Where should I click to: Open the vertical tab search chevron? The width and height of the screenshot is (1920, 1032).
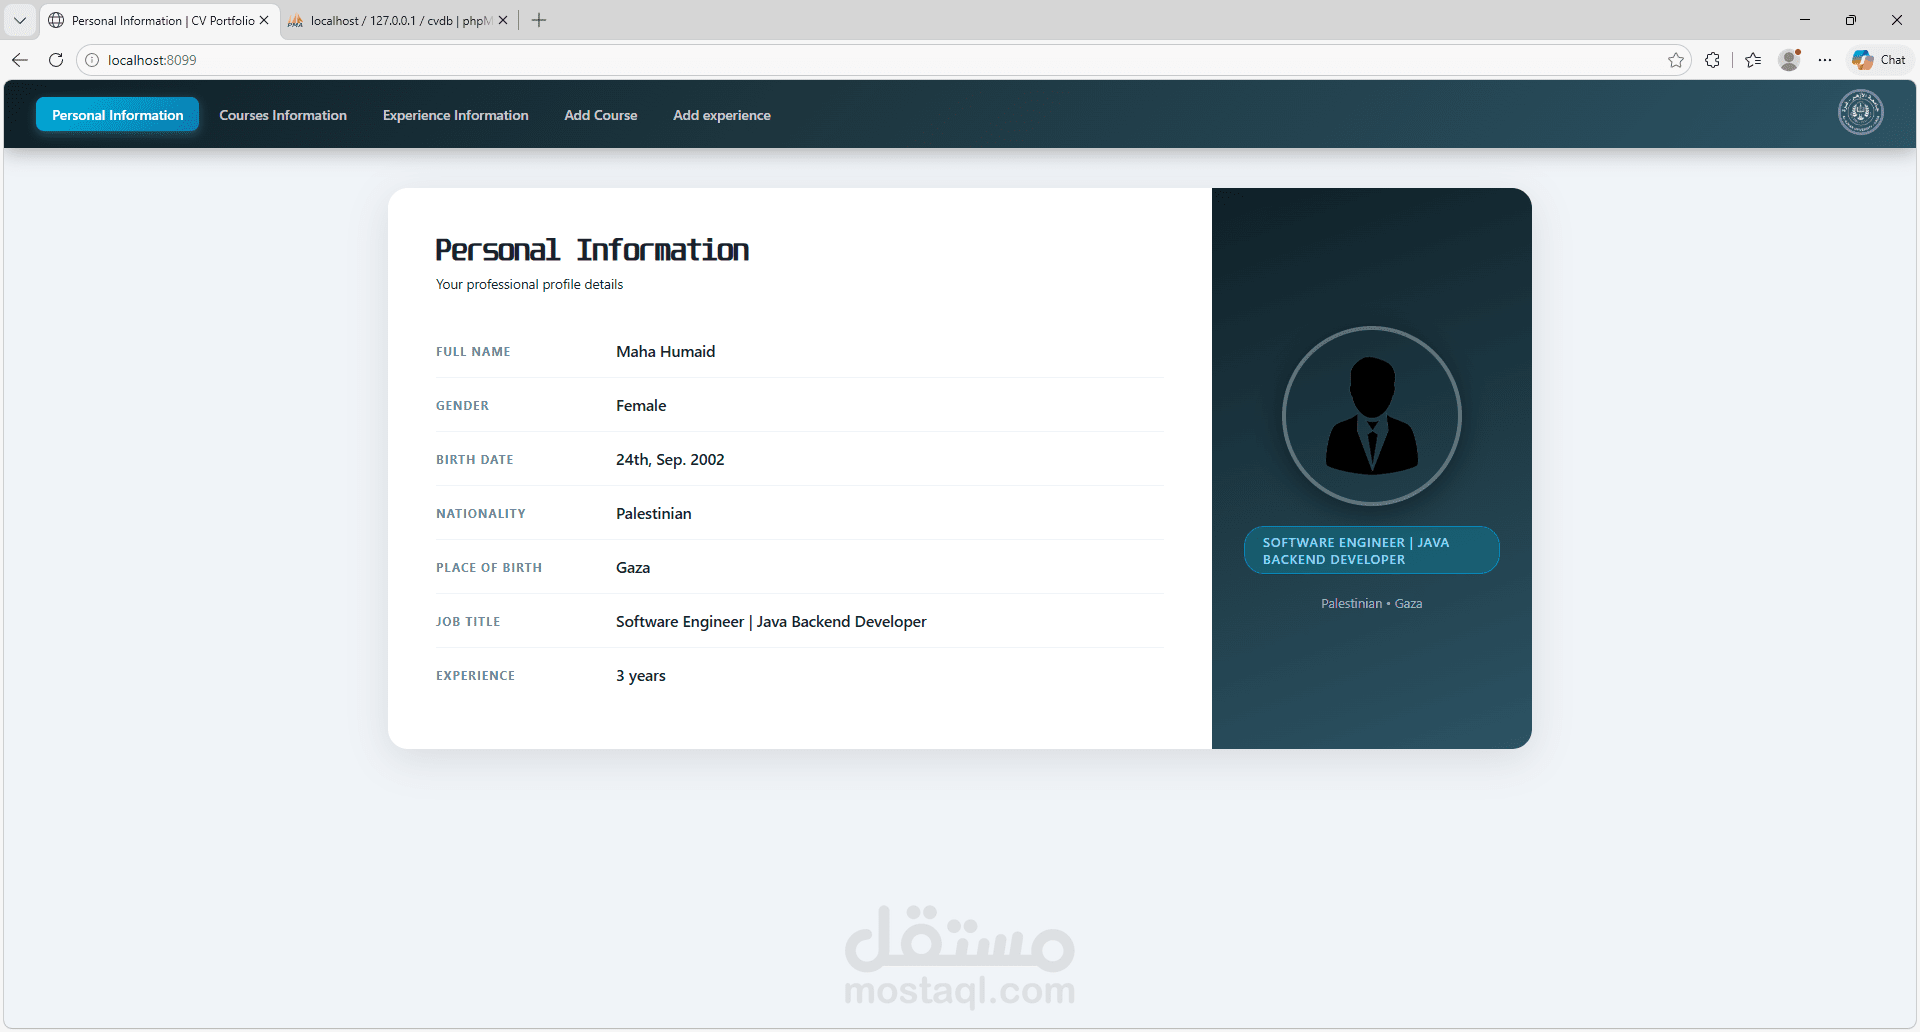19,20
